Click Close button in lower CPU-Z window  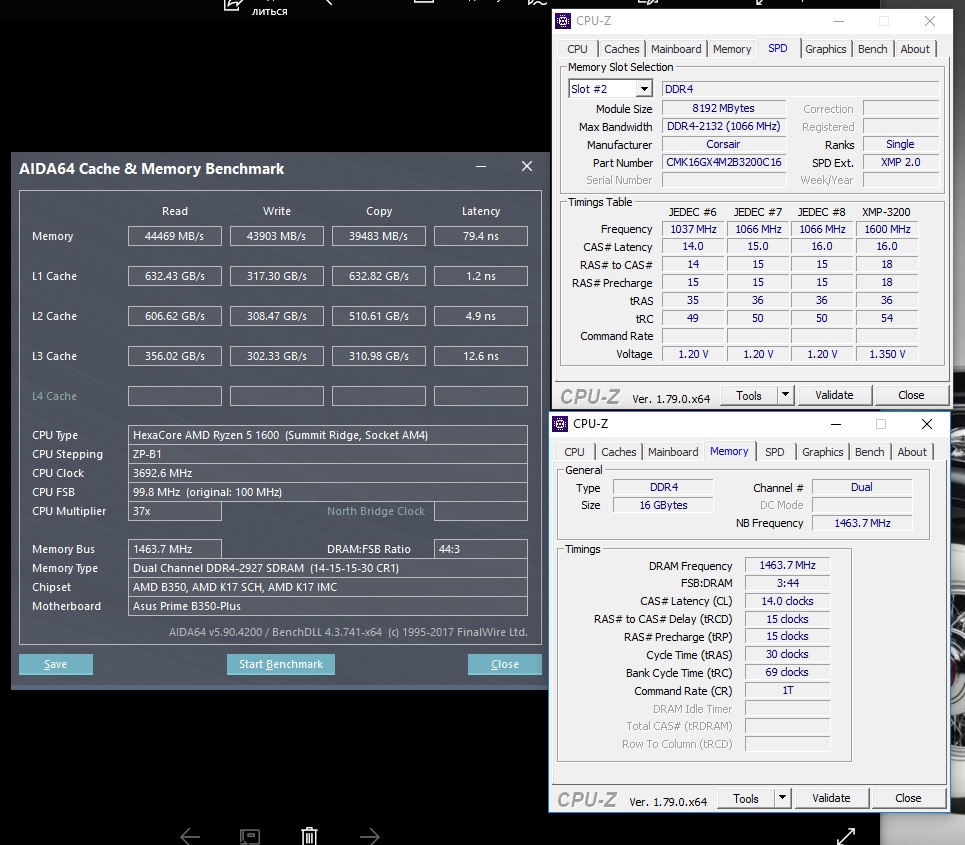tap(908, 798)
